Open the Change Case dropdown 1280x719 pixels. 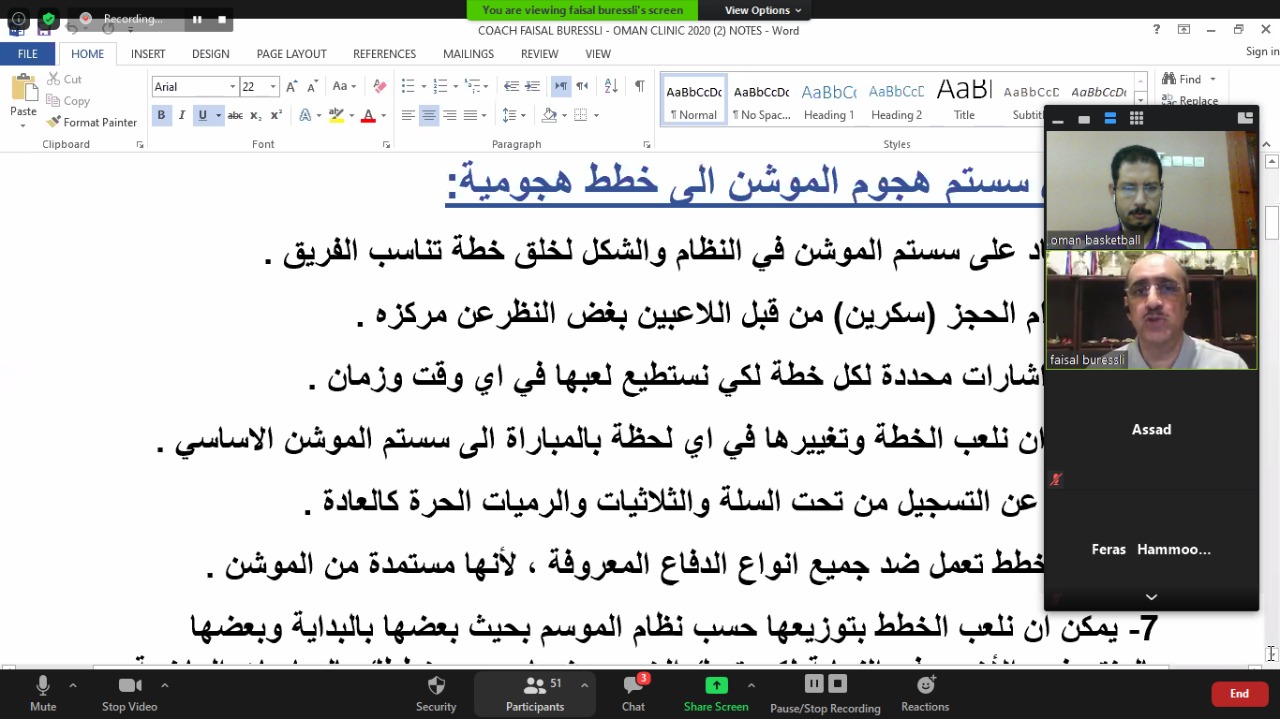pos(345,87)
